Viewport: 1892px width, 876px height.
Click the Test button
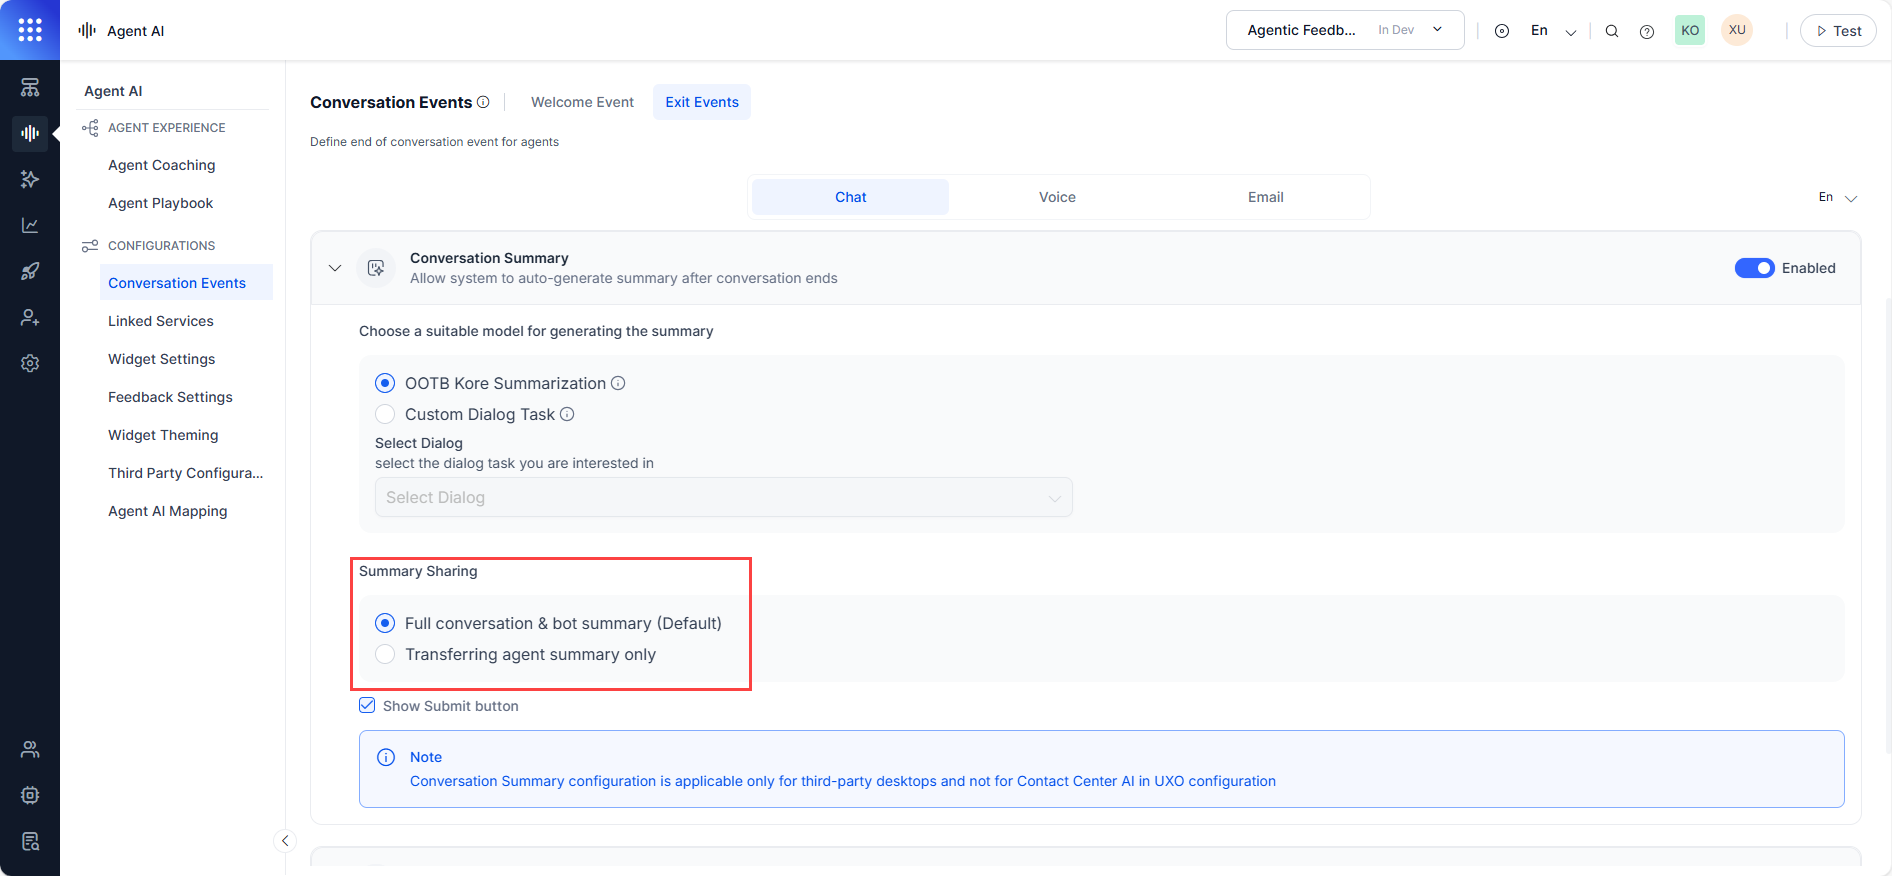(x=1838, y=31)
